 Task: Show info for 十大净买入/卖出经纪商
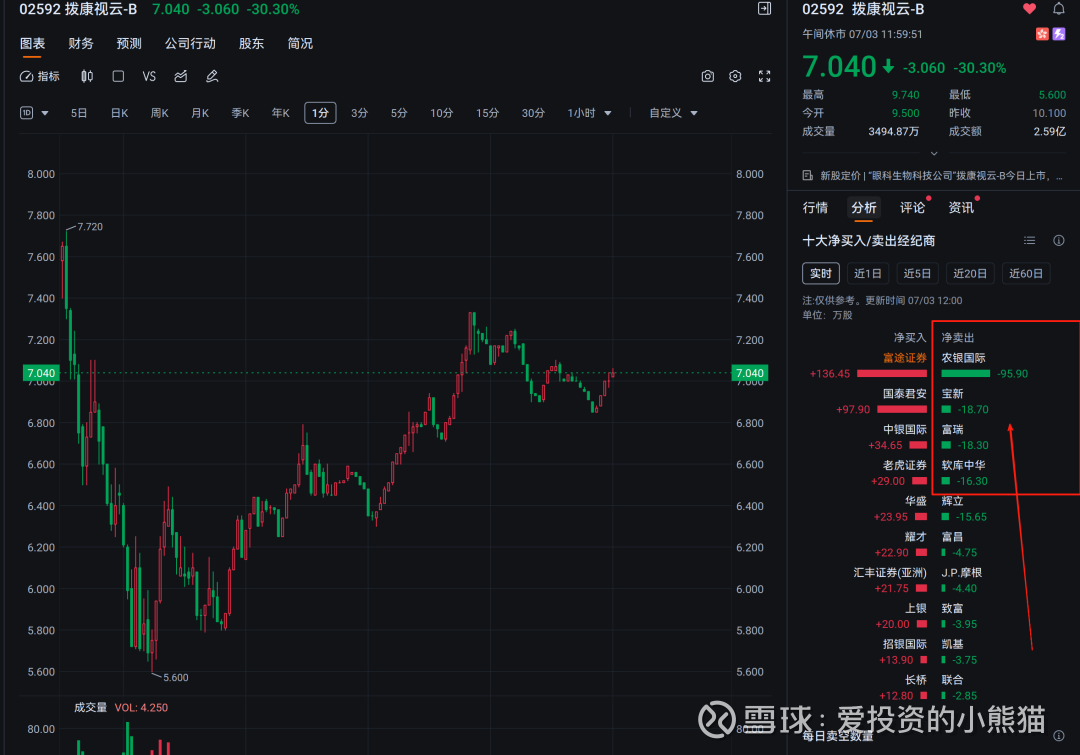[x=1059, y=240]
